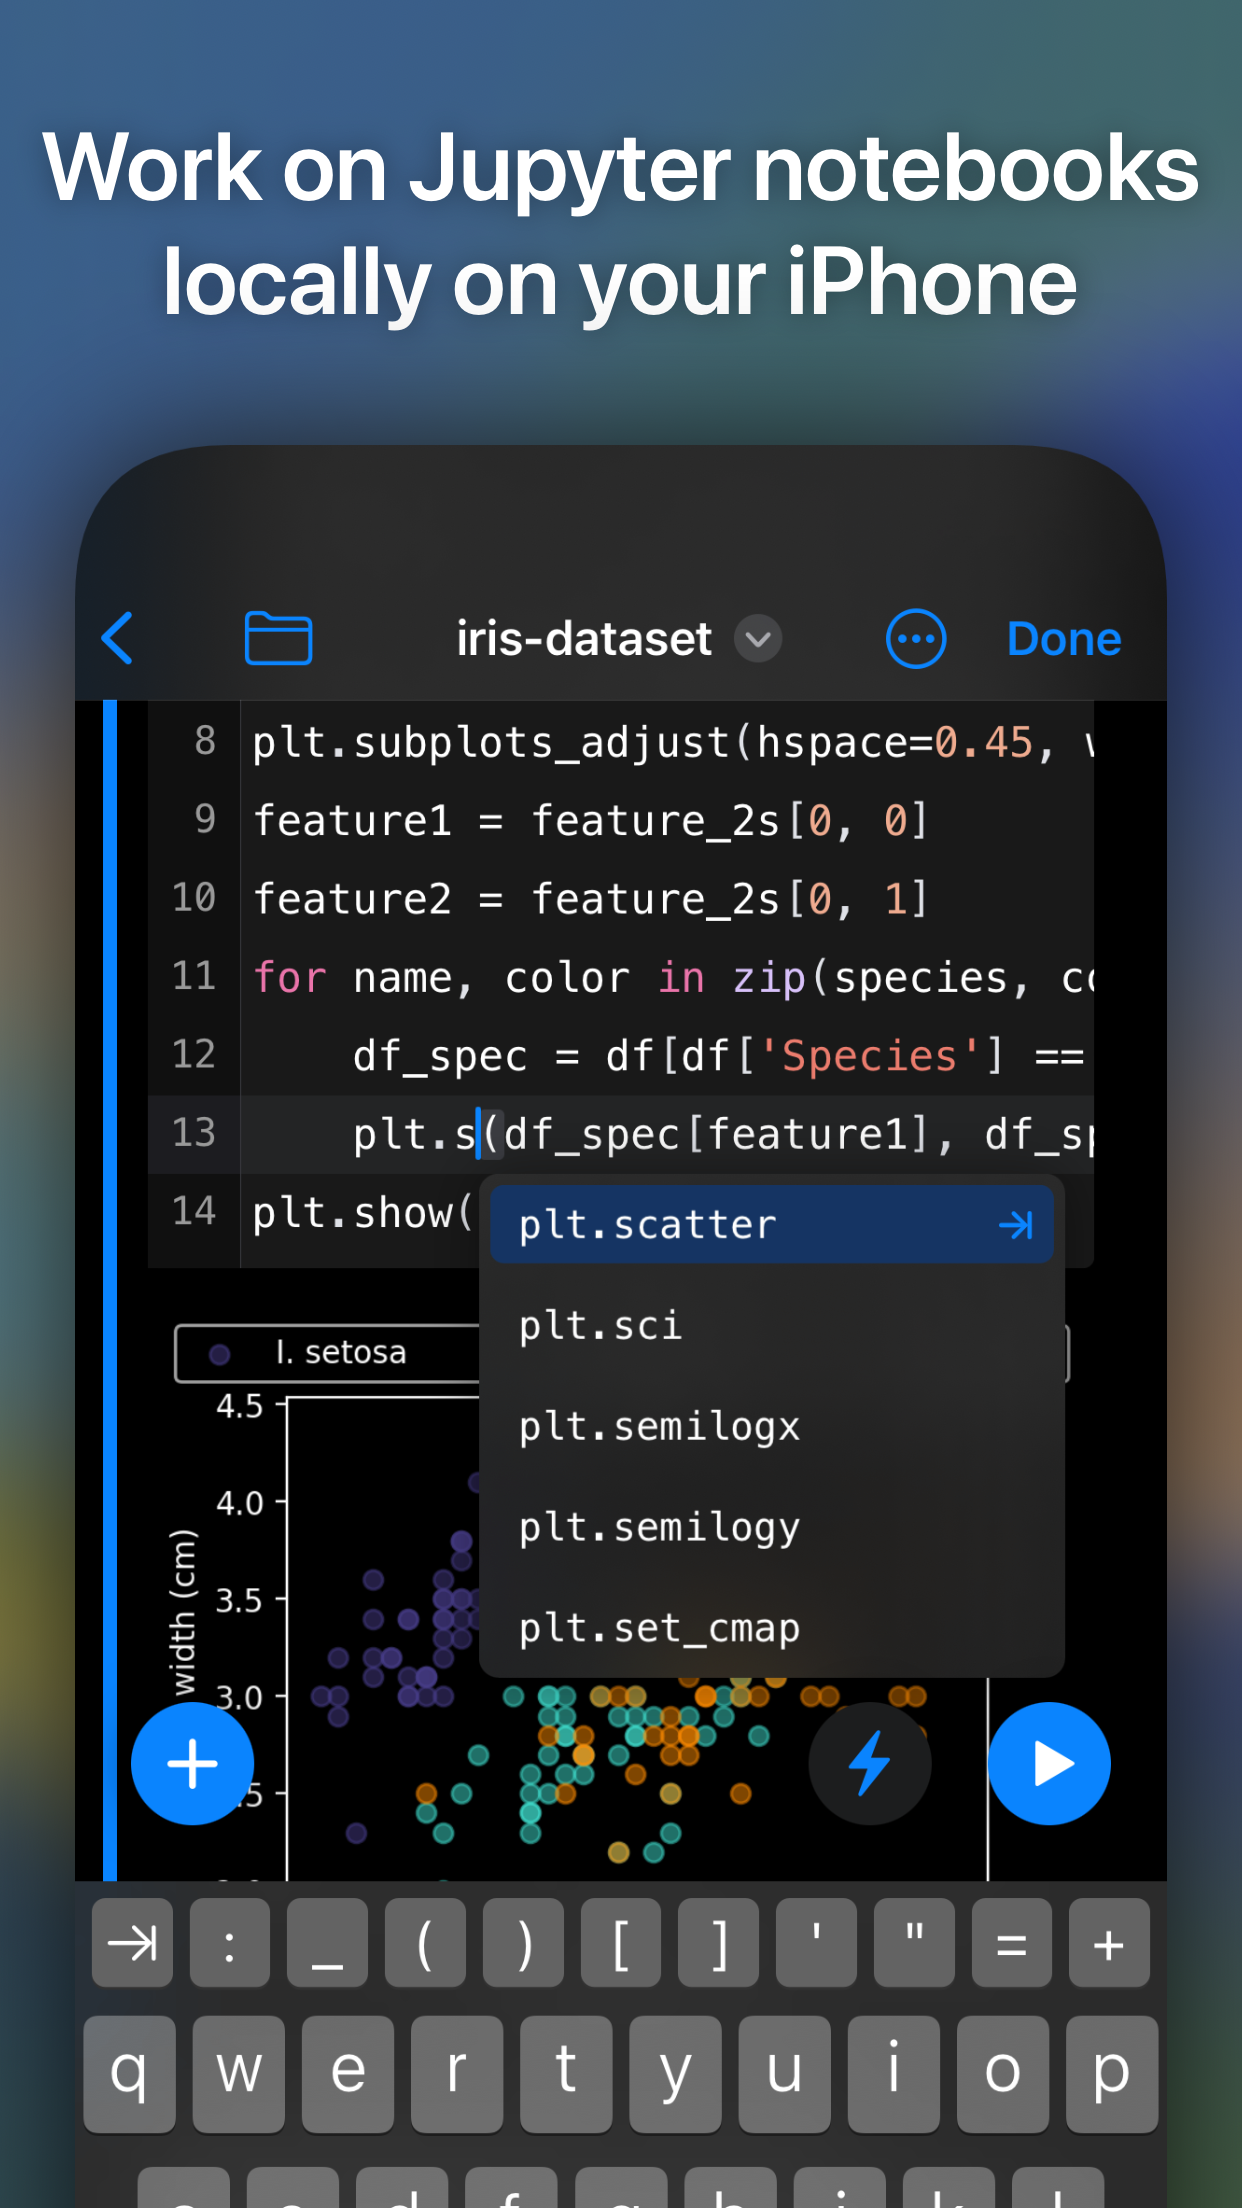
Task: Open the lightning bolt quick actions
Action: click(x=870, y=1764)
